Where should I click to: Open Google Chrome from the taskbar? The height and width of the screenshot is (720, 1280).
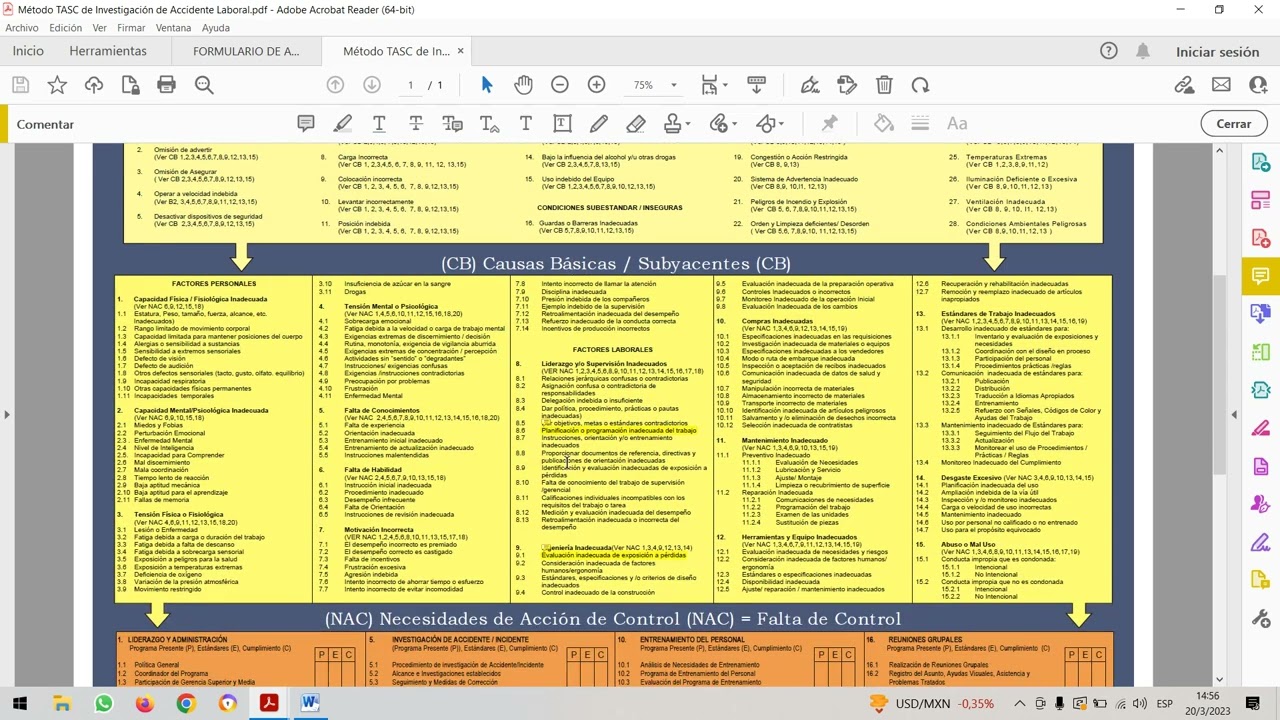click(186, 703)
